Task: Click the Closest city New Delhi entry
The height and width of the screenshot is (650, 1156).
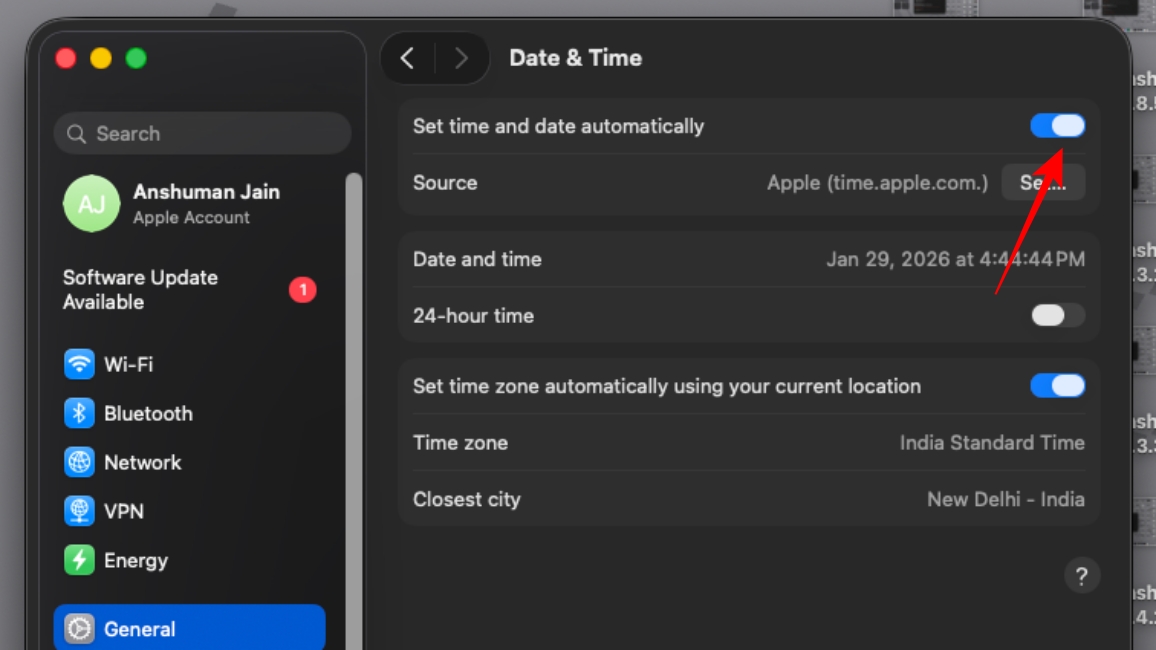Action: coord(1006,499)
